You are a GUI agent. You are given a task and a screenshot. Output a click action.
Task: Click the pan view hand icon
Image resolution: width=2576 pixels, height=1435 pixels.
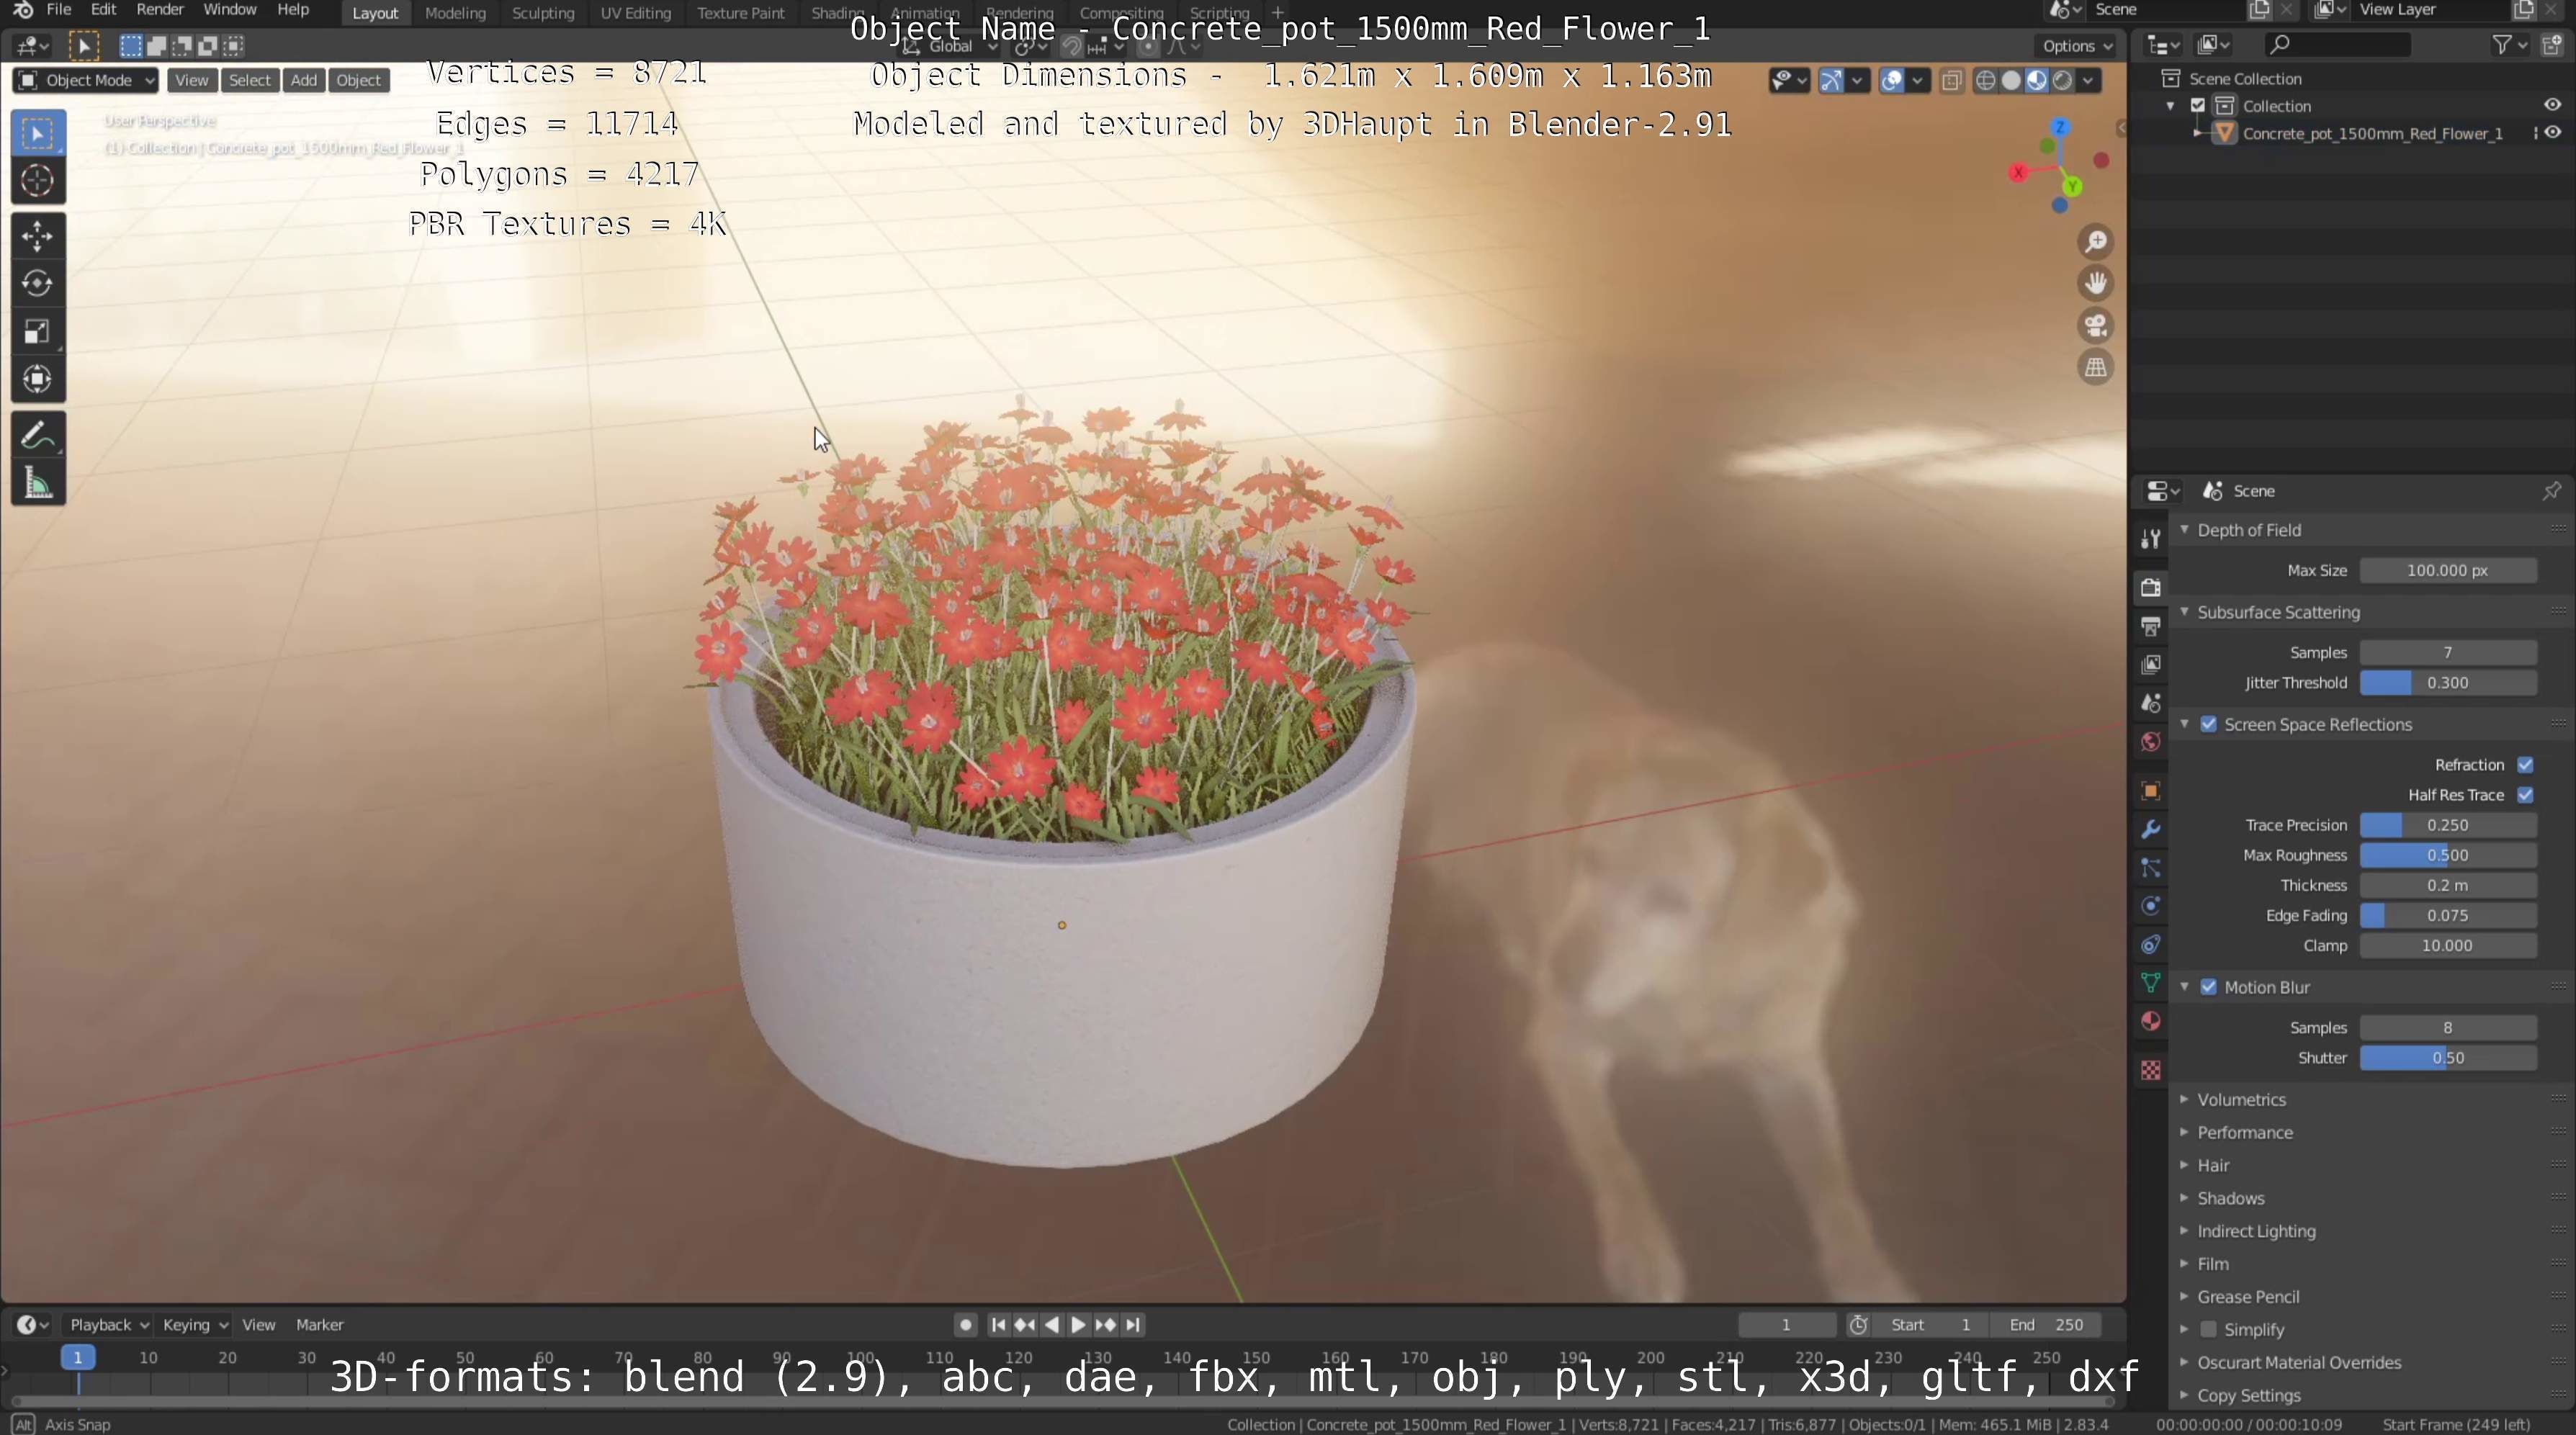click(x=2095, y=284)
